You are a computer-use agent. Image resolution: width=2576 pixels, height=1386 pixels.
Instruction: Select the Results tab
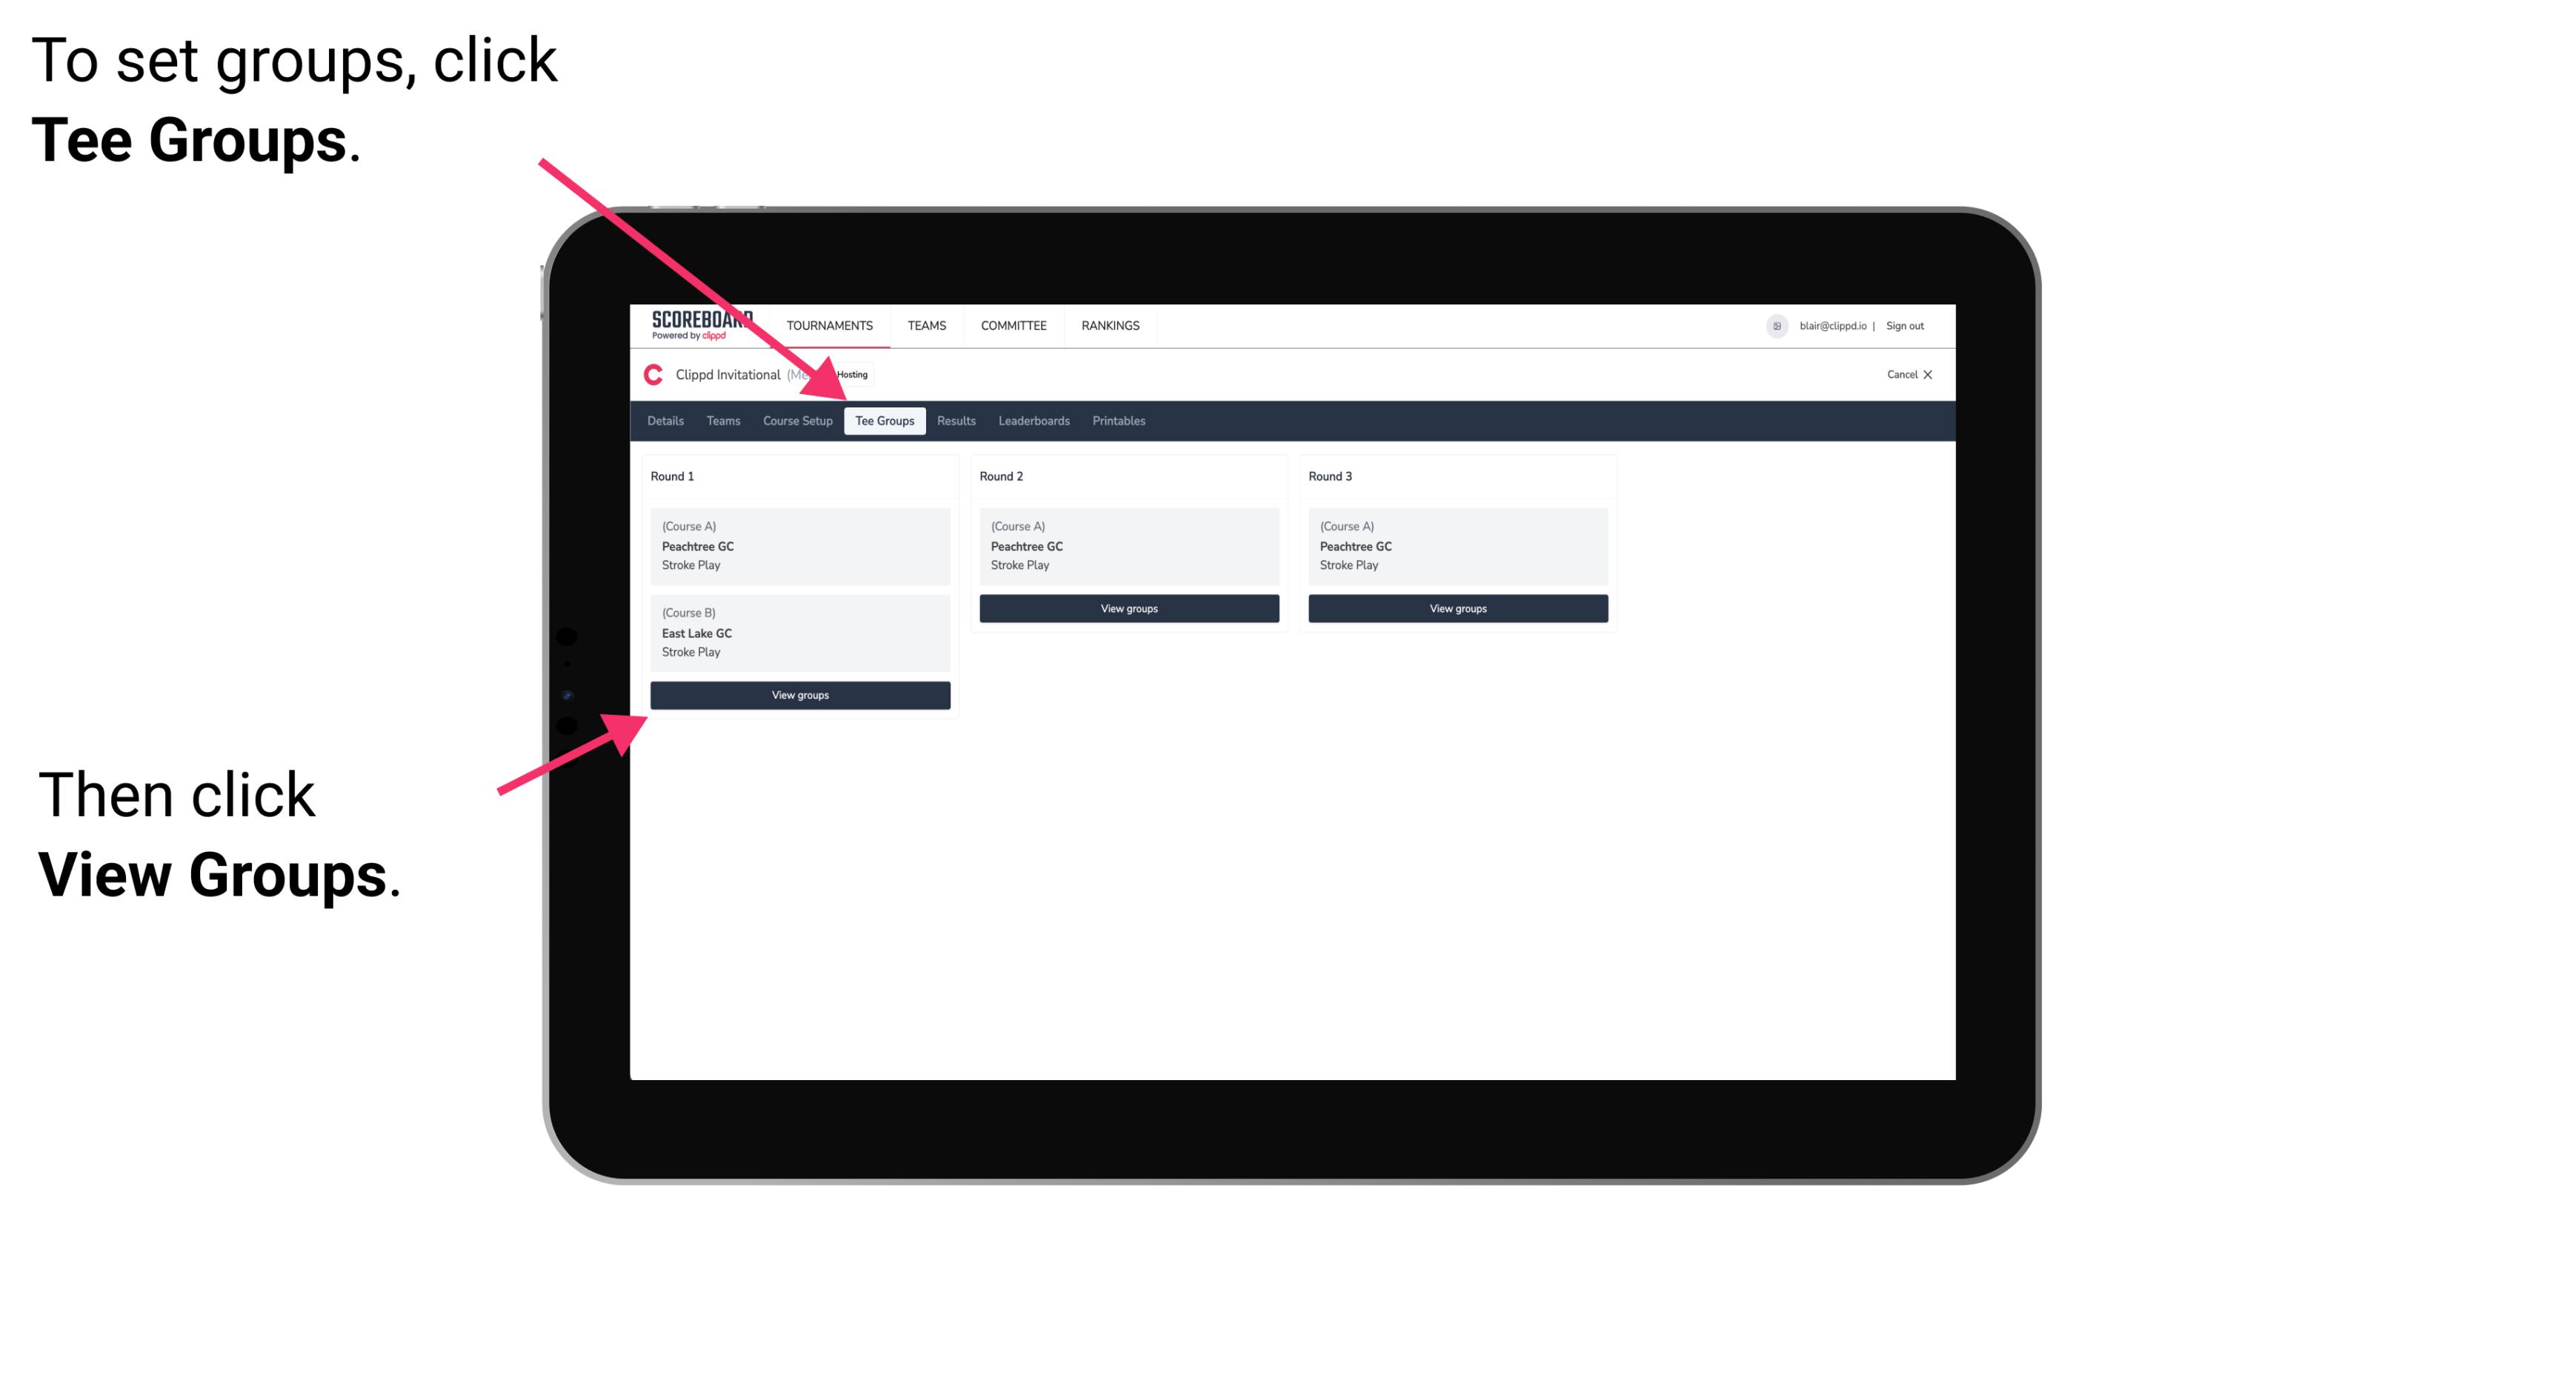954,420
